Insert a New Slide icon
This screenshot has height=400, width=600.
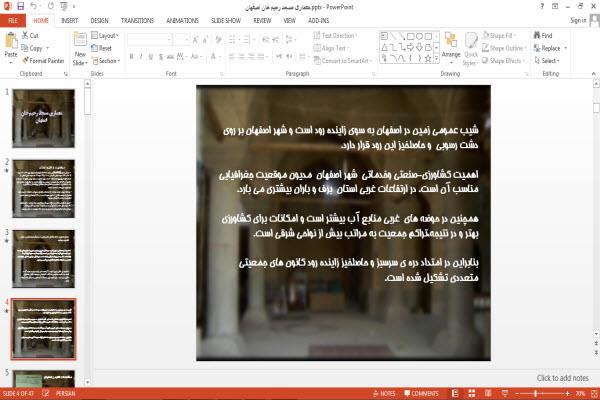80,40
